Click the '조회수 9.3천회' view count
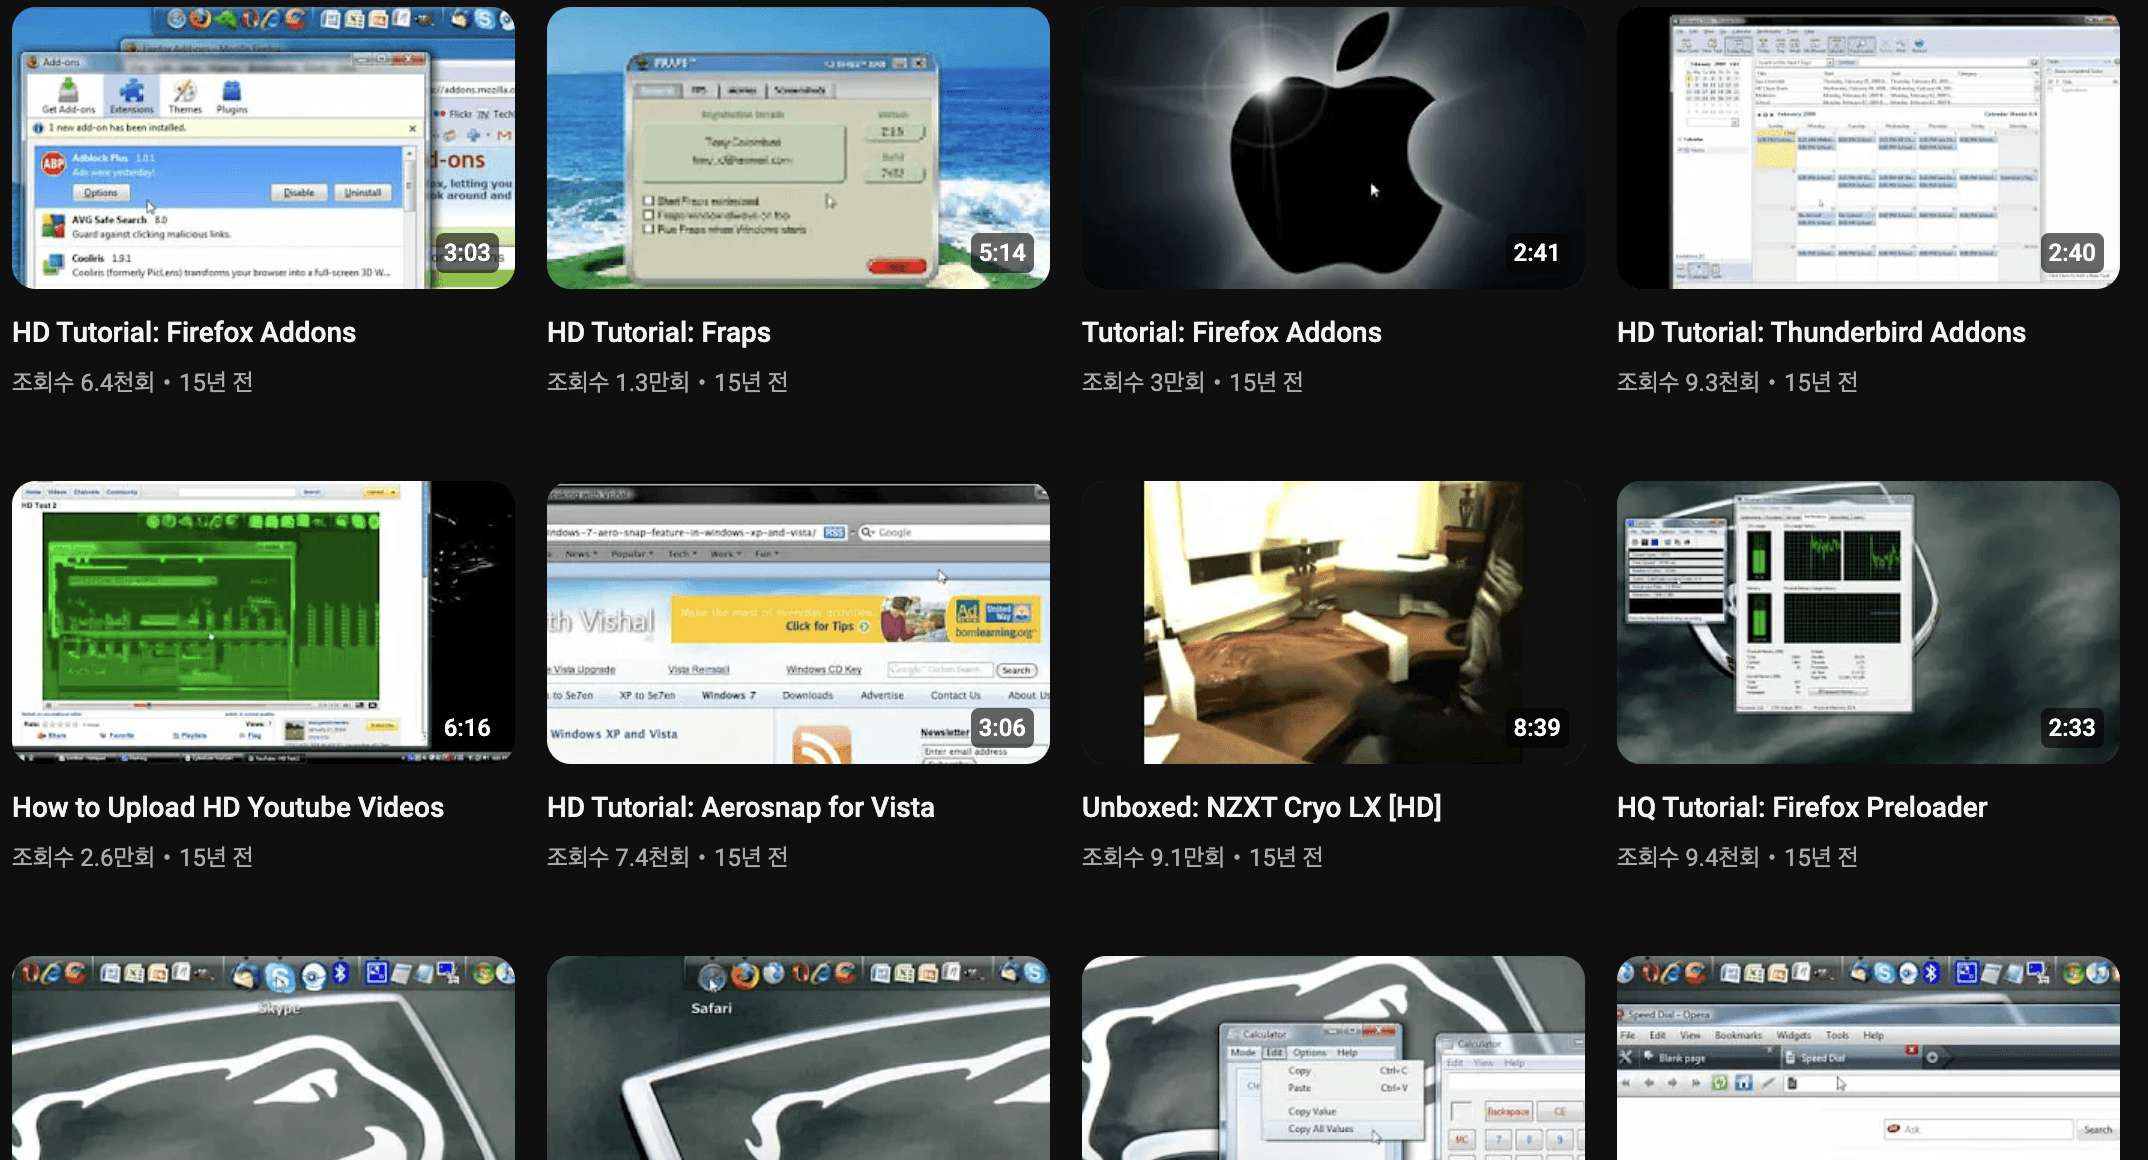This screenshot has height=1160, width=2148. pyautogui.click(x=1688, y=382)
